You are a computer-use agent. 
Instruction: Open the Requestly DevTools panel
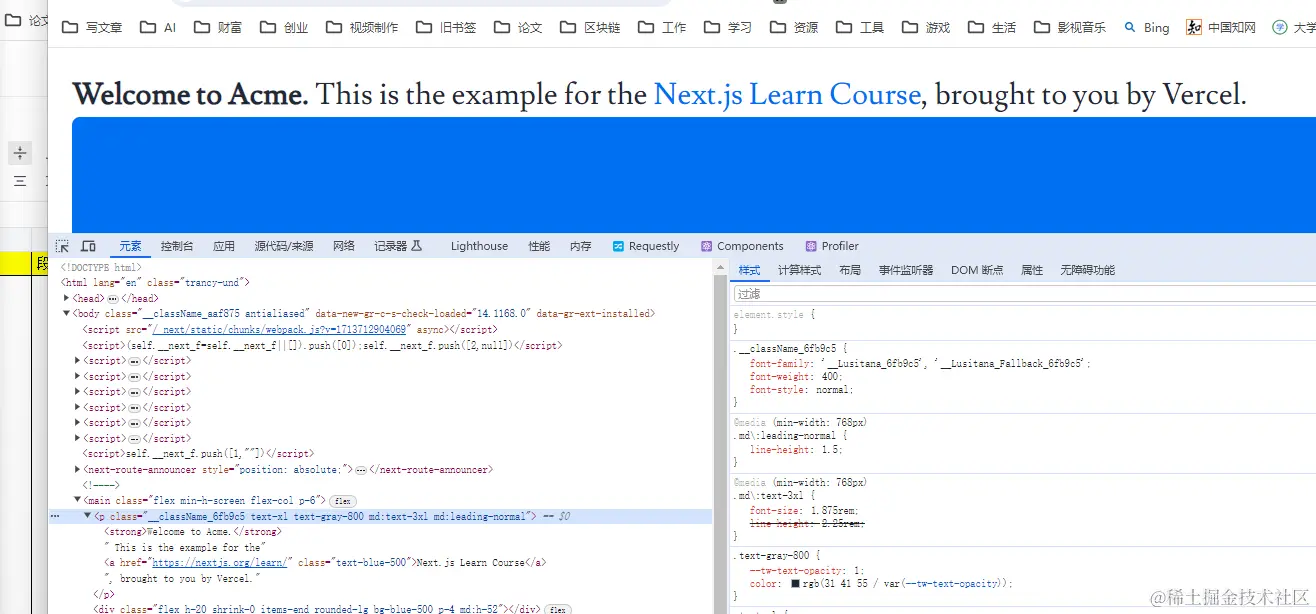click(x=646, y=245)
